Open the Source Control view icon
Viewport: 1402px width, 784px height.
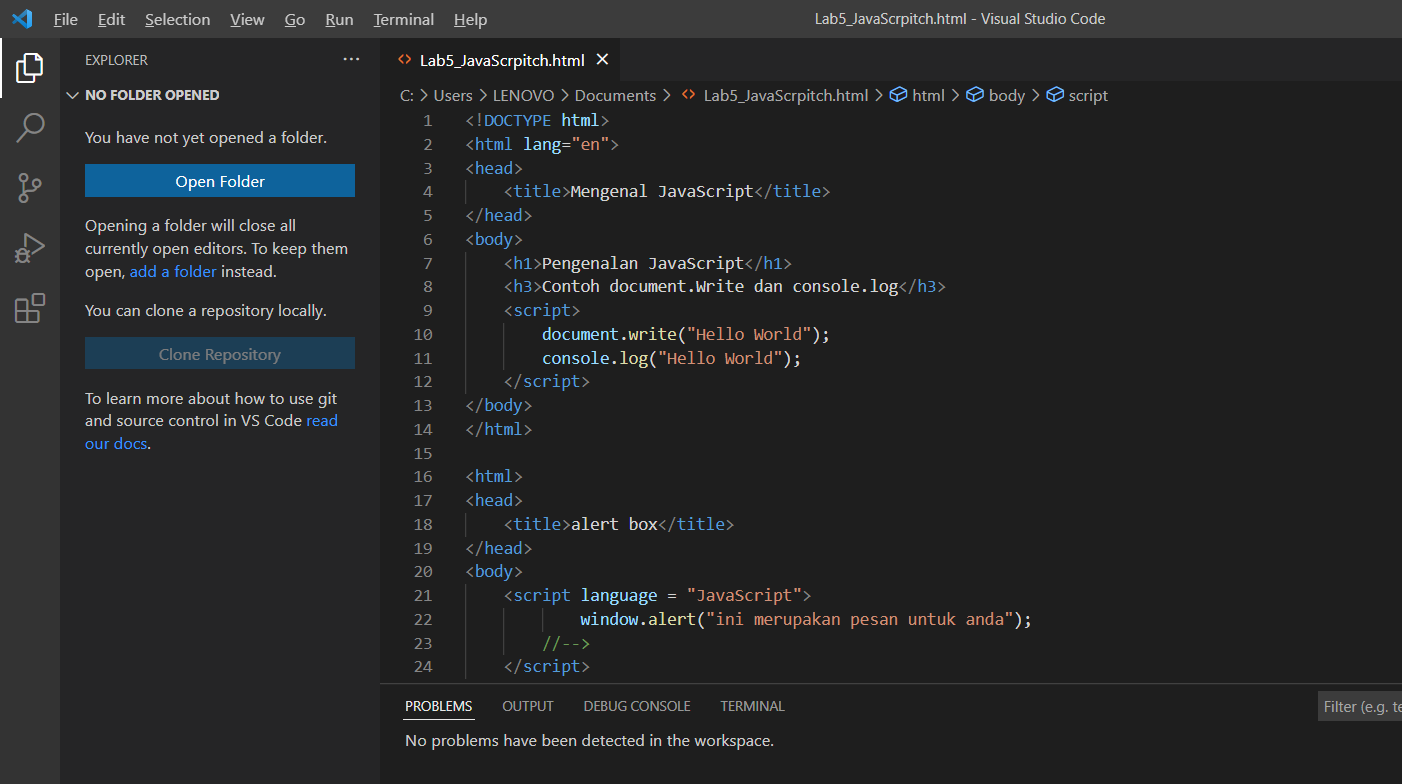click(29, 188)
